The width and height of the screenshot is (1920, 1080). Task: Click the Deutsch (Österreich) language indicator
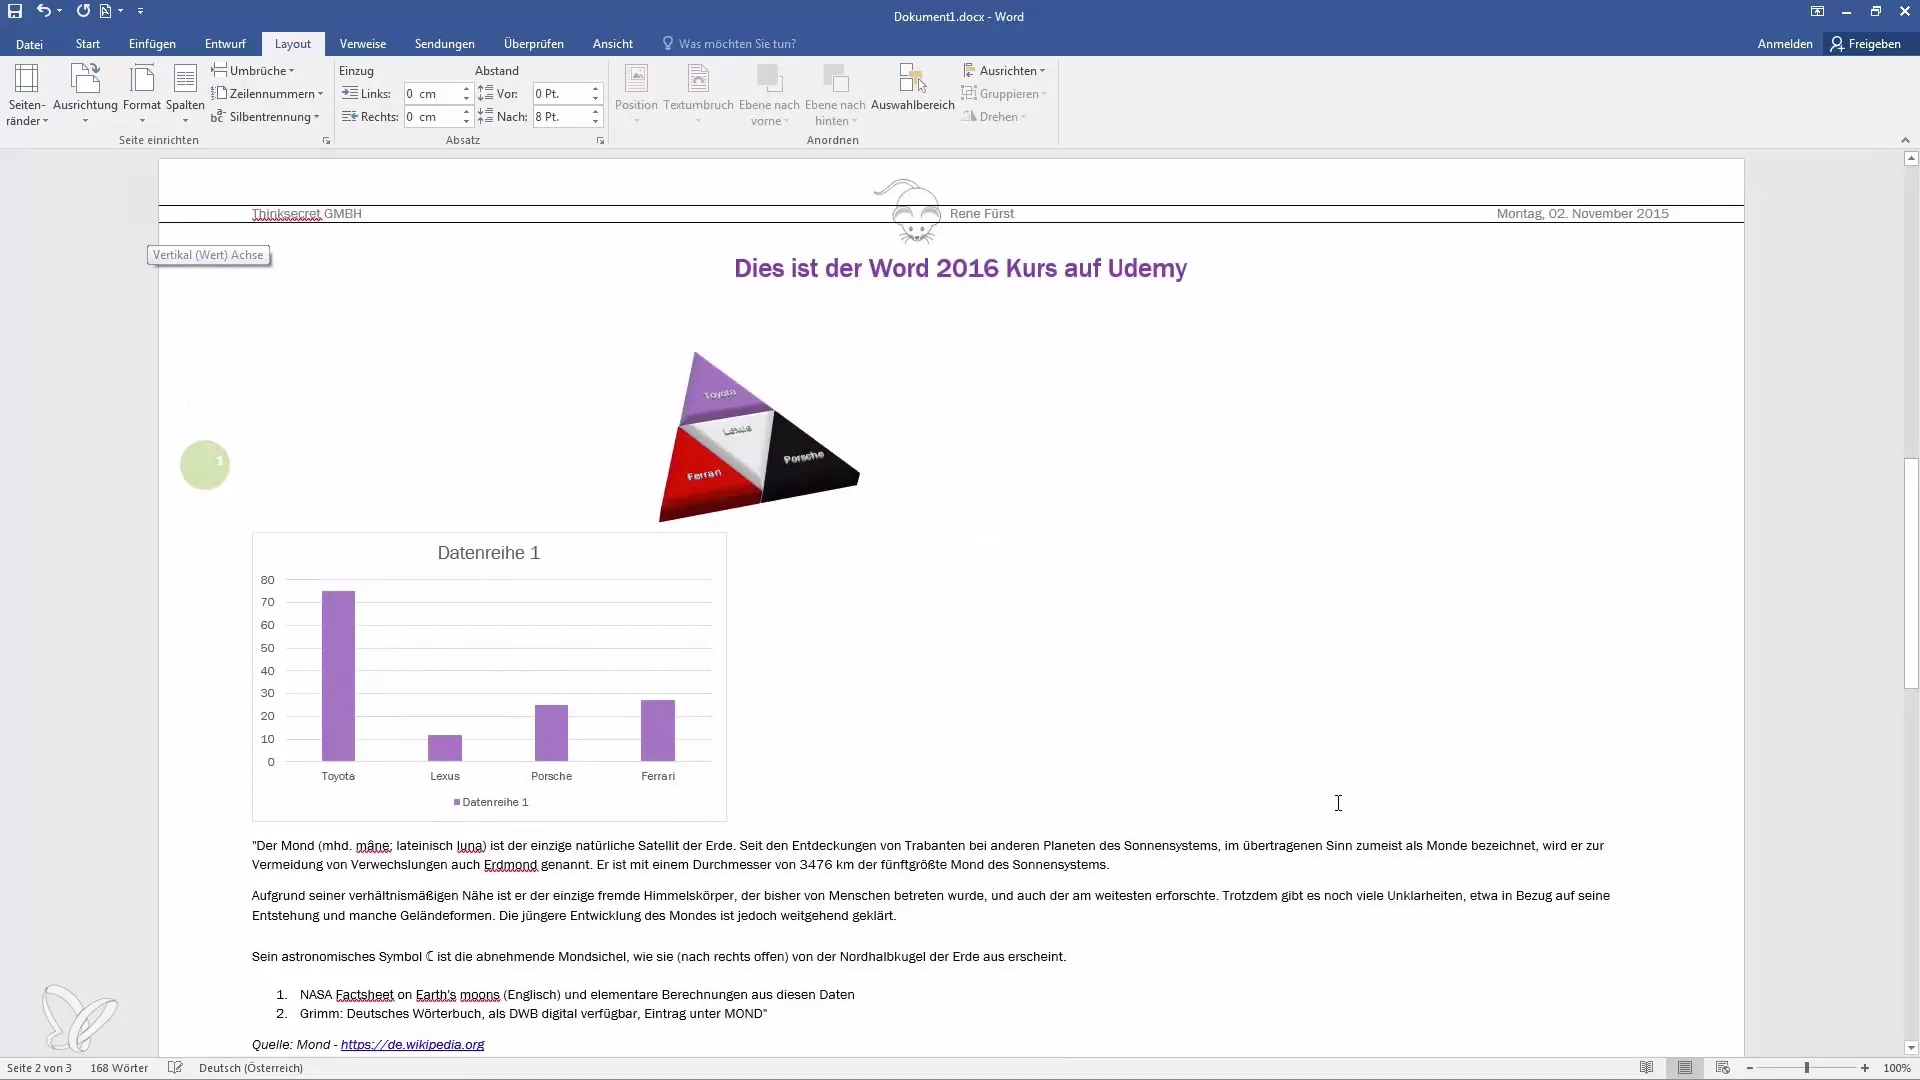251,1068
